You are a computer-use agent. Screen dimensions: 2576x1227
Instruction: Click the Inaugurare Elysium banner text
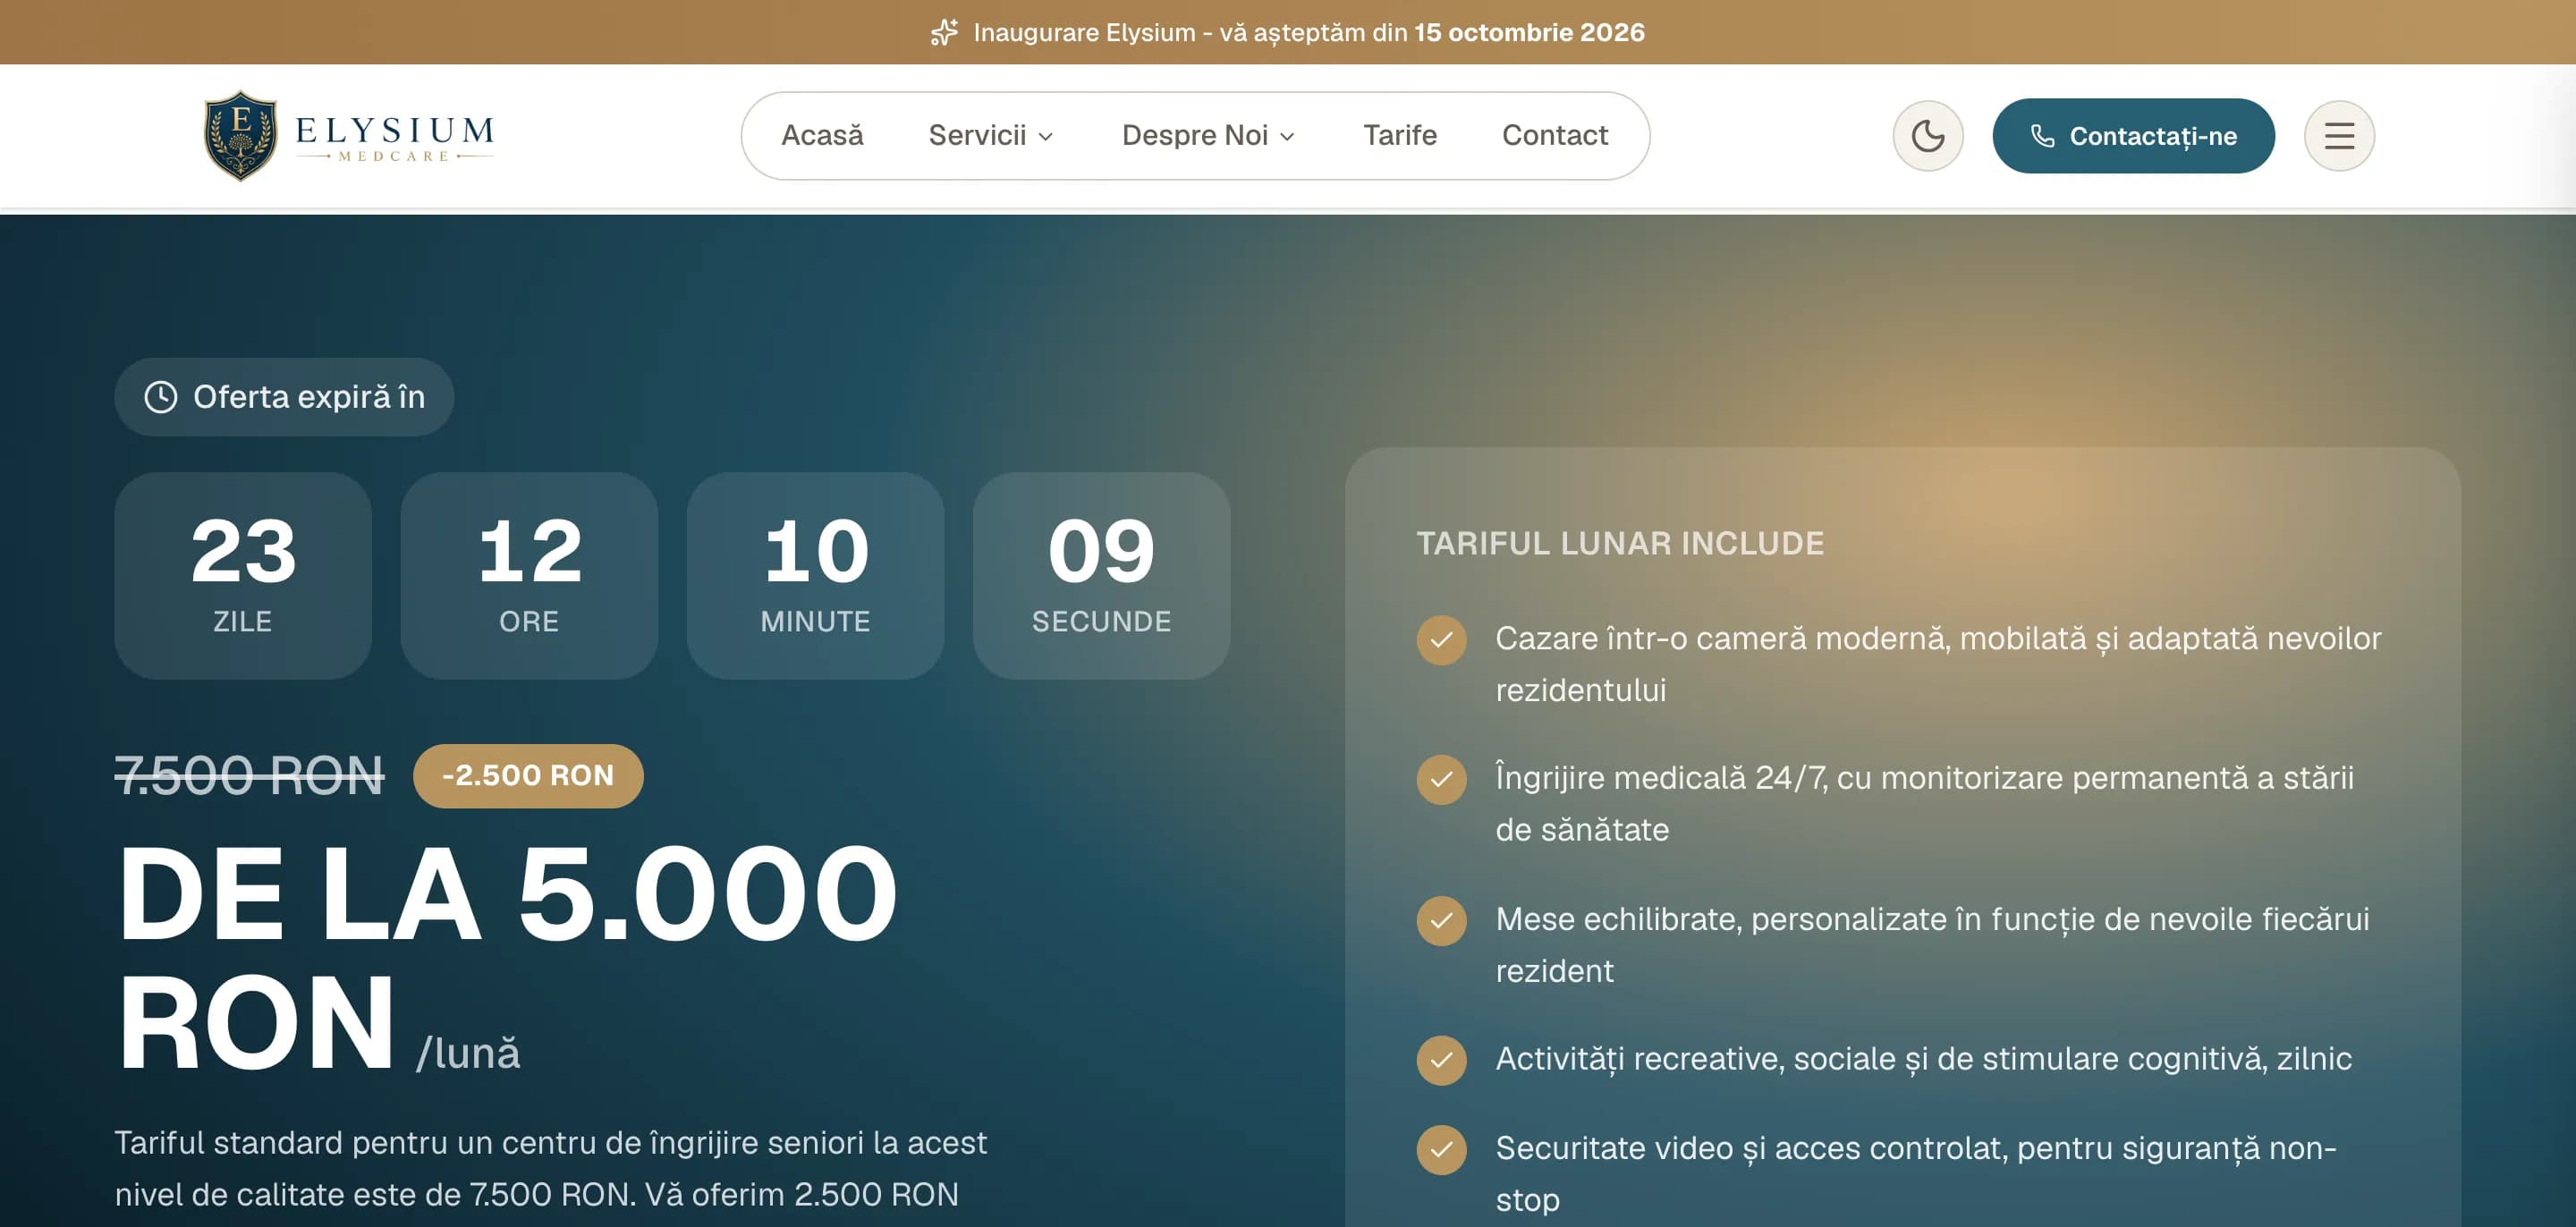pos(1308,32)
